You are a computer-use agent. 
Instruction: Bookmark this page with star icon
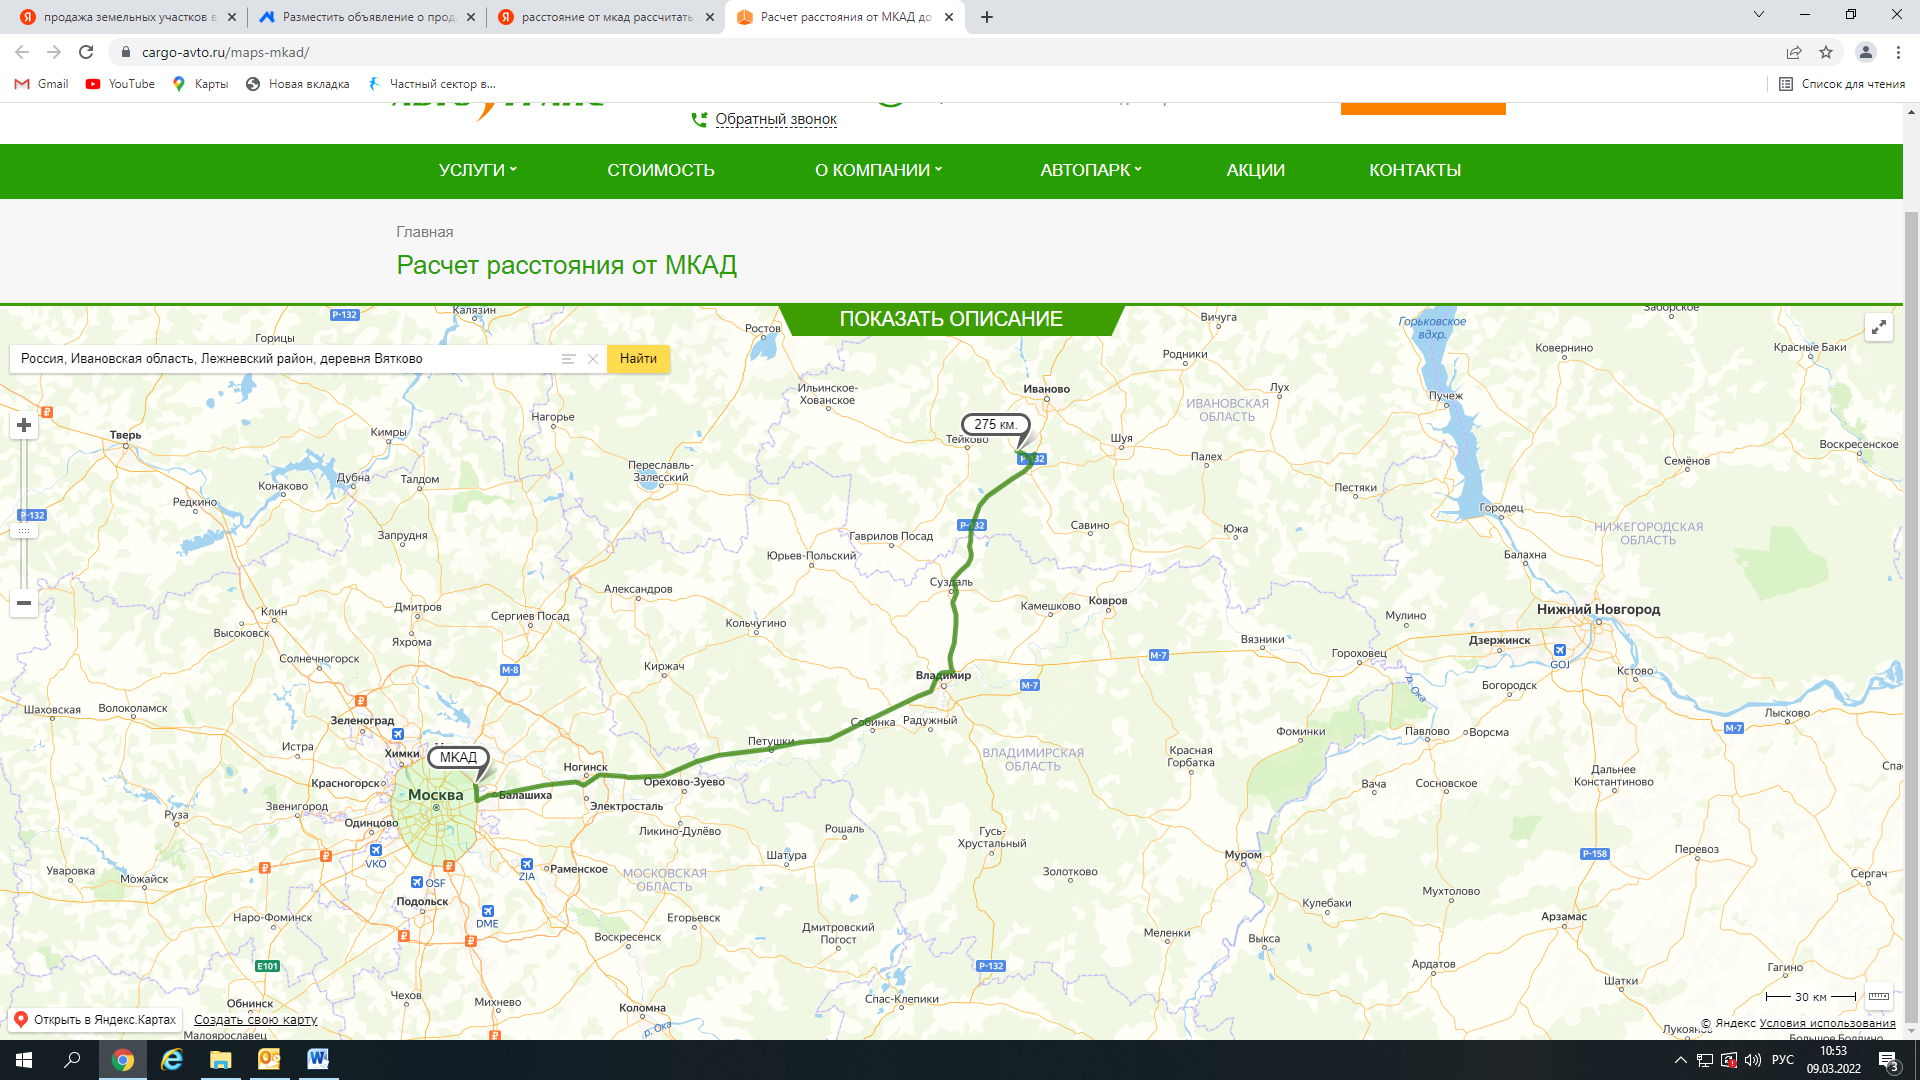tap(1826, 52)
